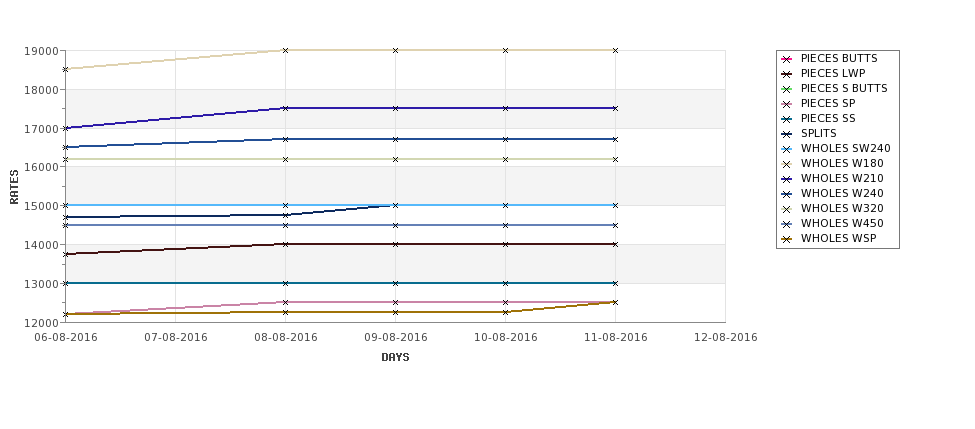The width and height of the screenshot is (975, 429).
Task: Click the WHOLES W180 legend marker icon
Action: click(x=787, y=164)
